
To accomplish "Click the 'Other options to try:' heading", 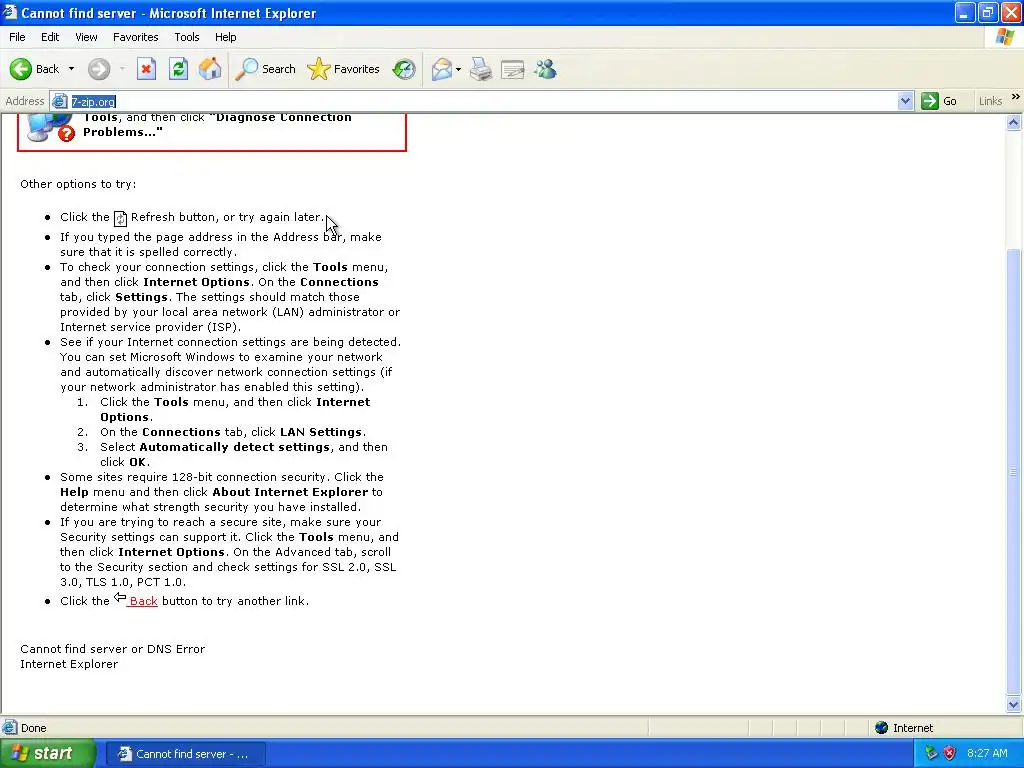I will 78,184.
